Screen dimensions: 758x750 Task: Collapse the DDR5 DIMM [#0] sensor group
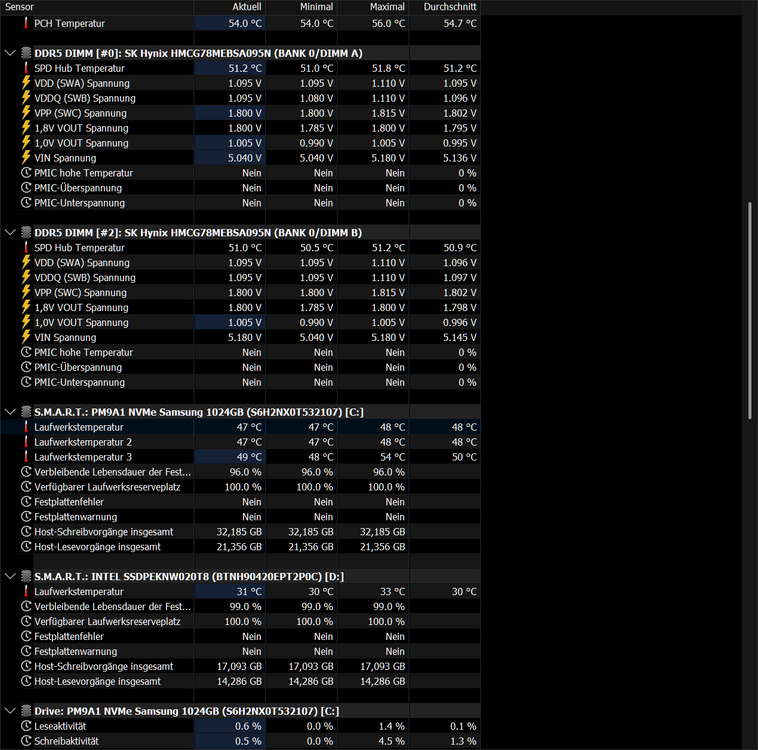(x=10, y=53)
